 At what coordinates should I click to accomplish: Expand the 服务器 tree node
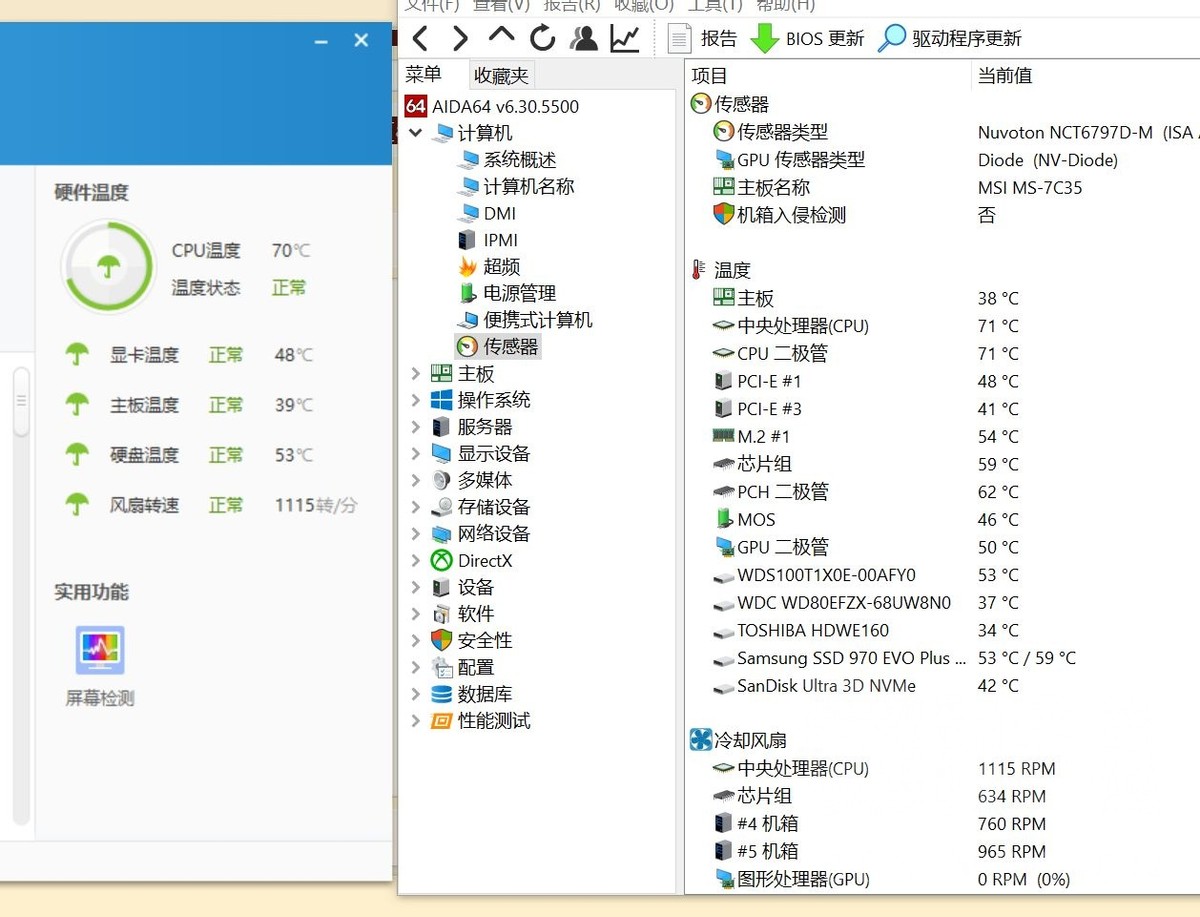[415, 427]
